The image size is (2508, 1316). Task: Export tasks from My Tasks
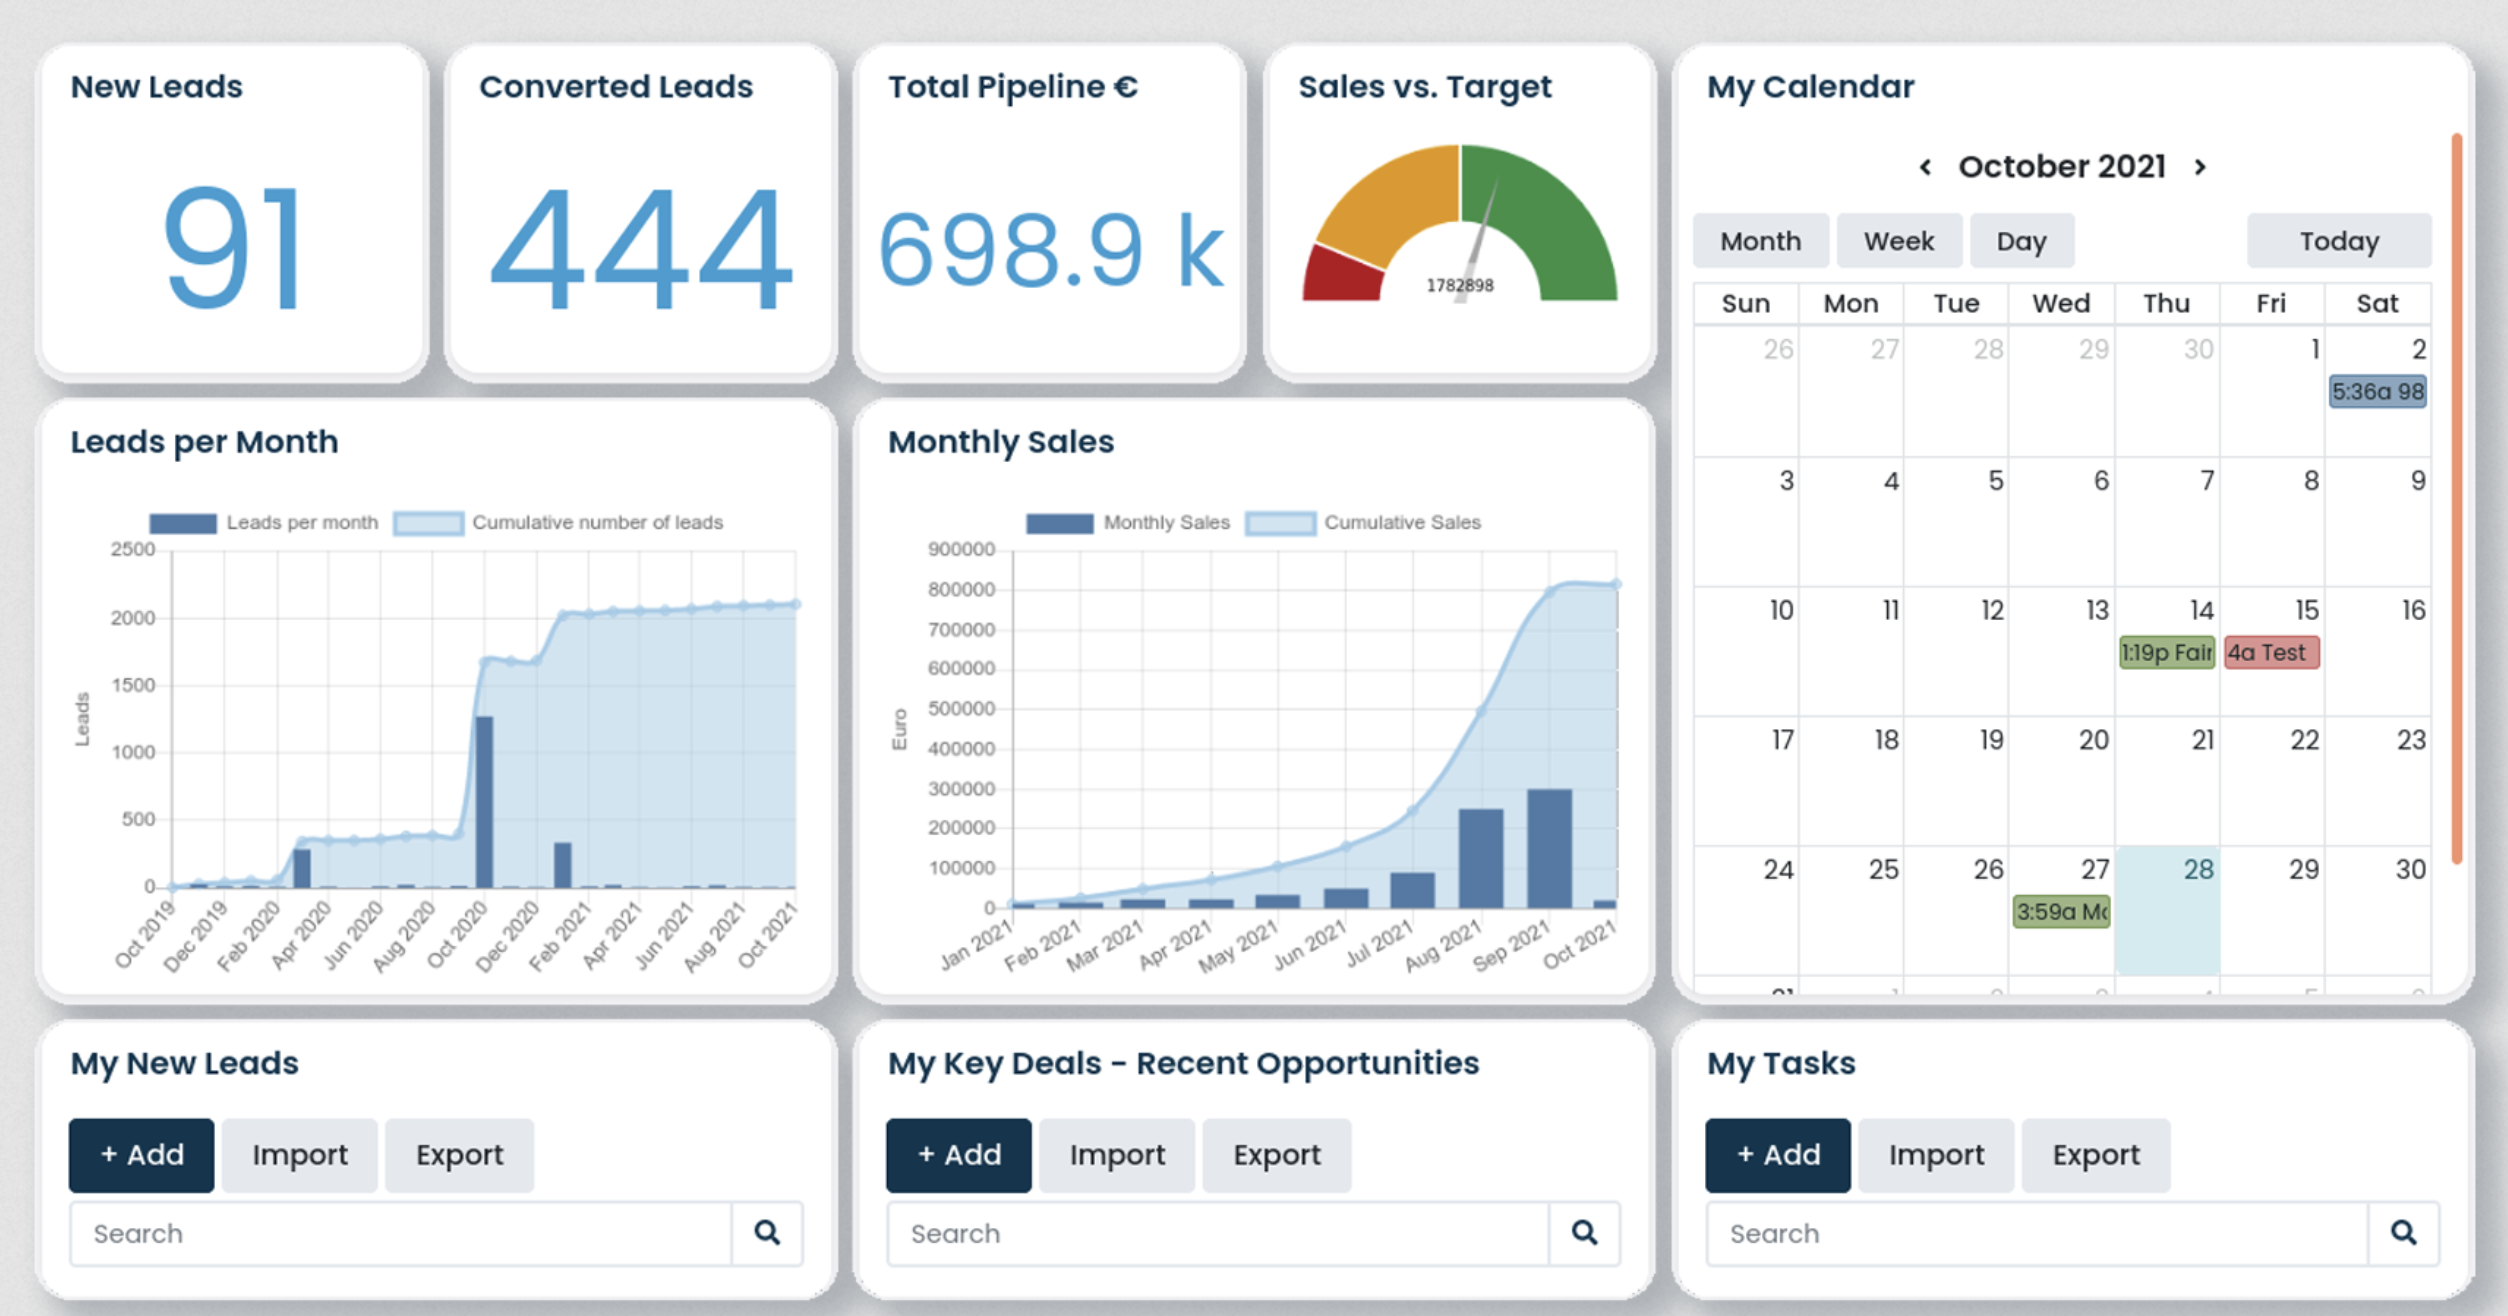click(x=2096, y=1155)
